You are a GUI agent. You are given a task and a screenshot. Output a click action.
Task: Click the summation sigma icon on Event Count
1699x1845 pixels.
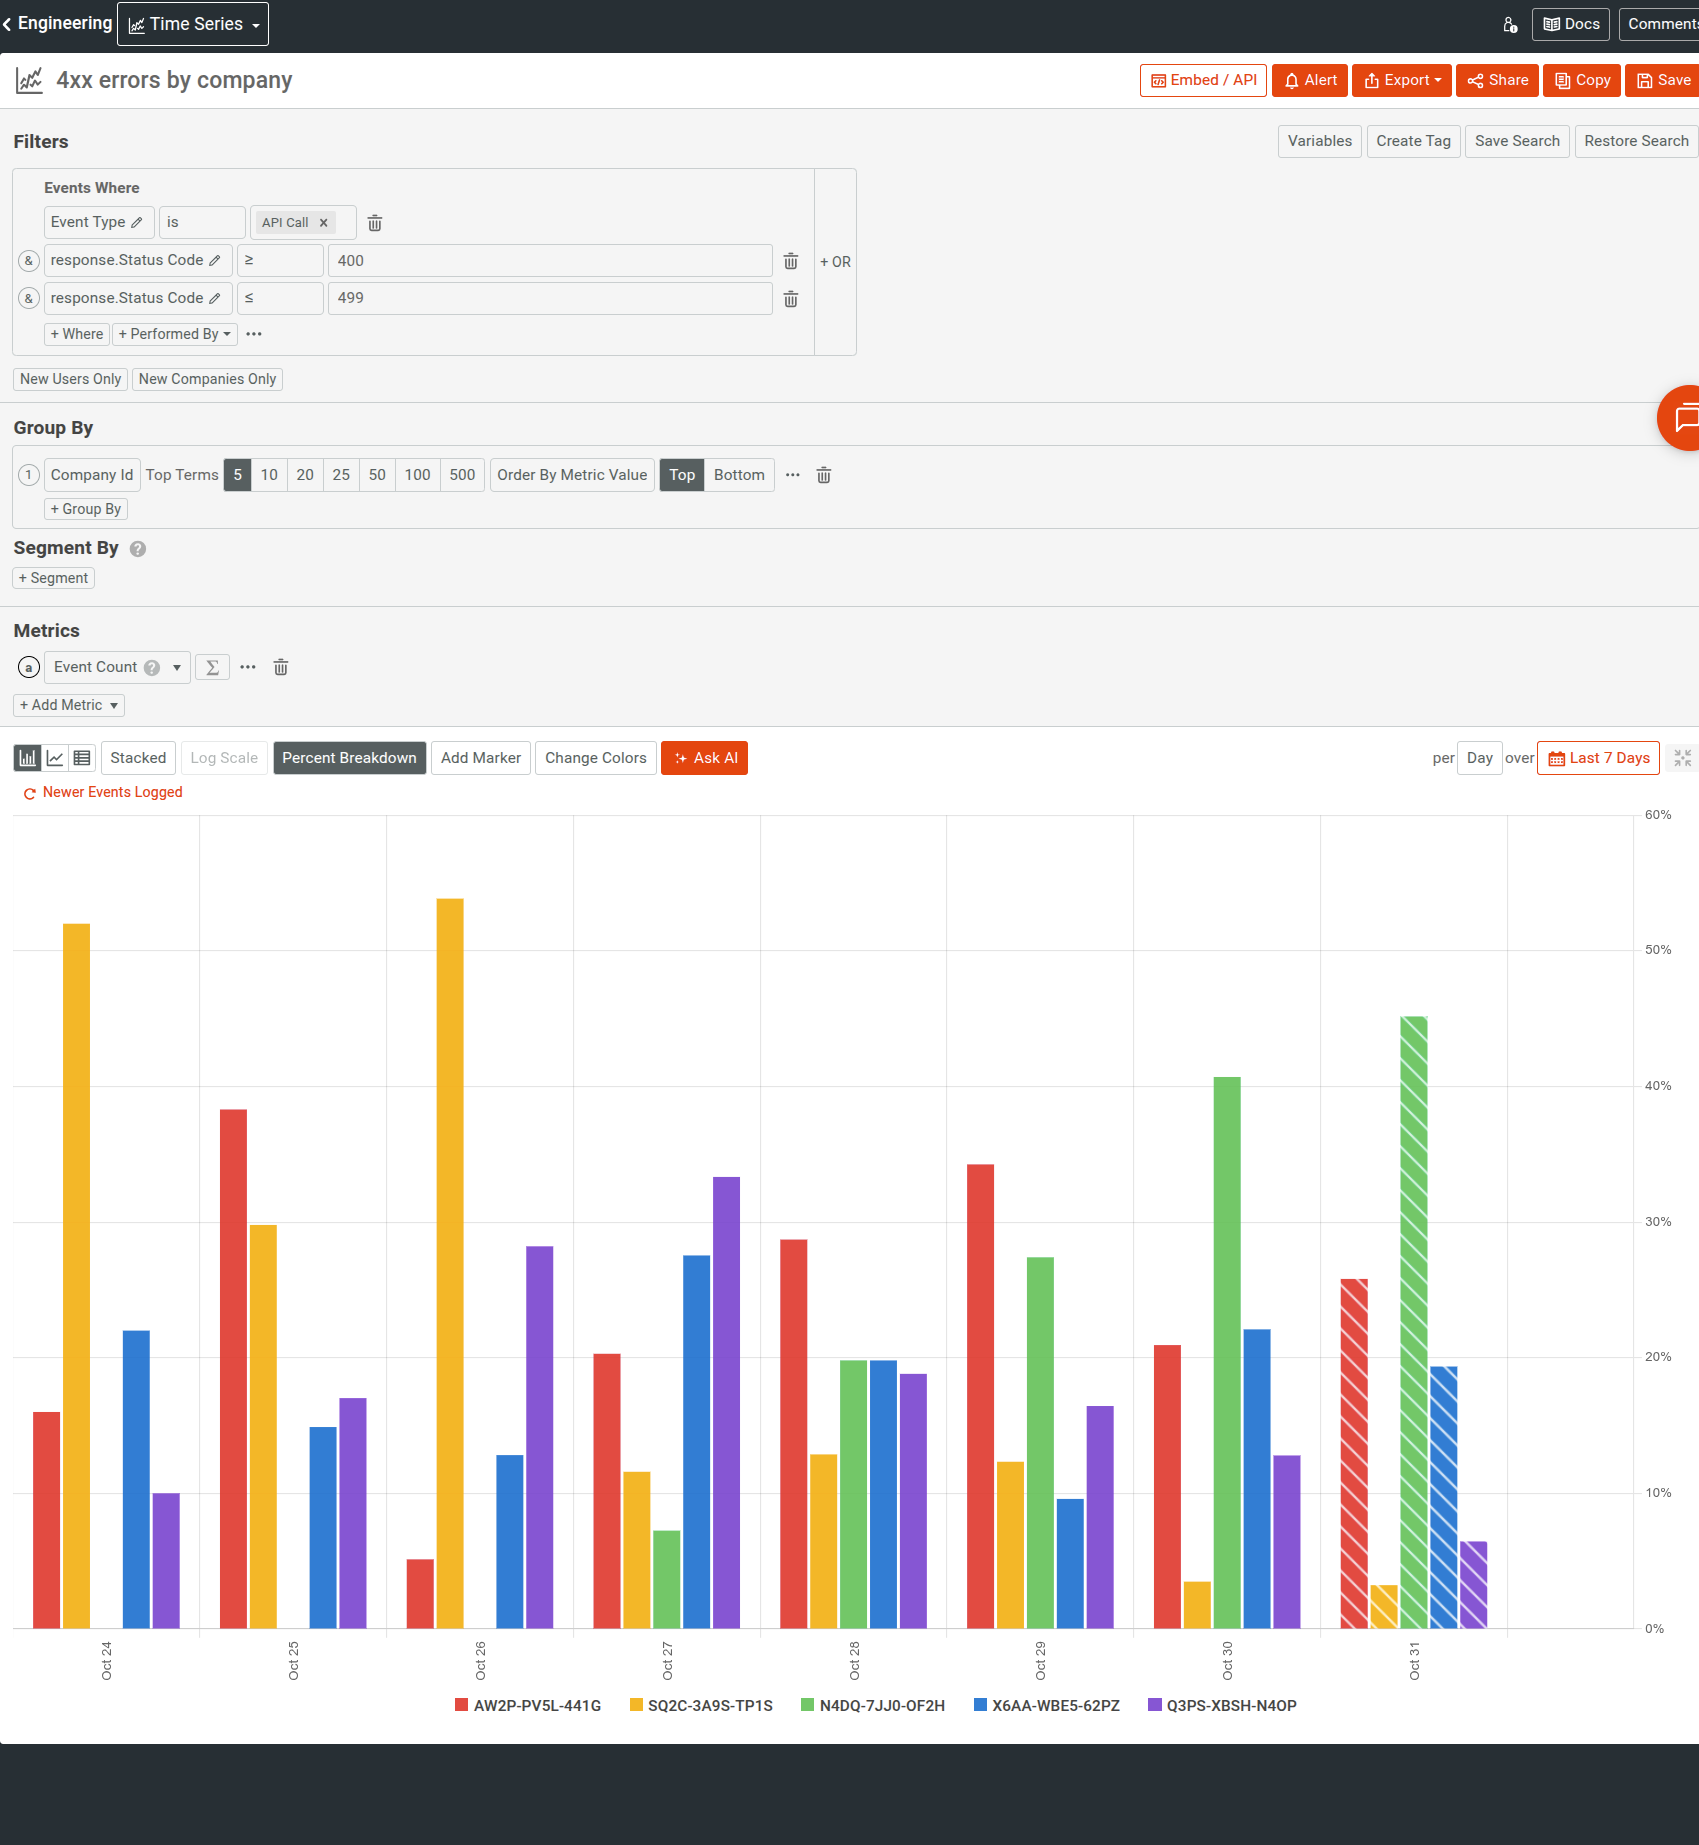pyautogui.click(x=212, y=667)
